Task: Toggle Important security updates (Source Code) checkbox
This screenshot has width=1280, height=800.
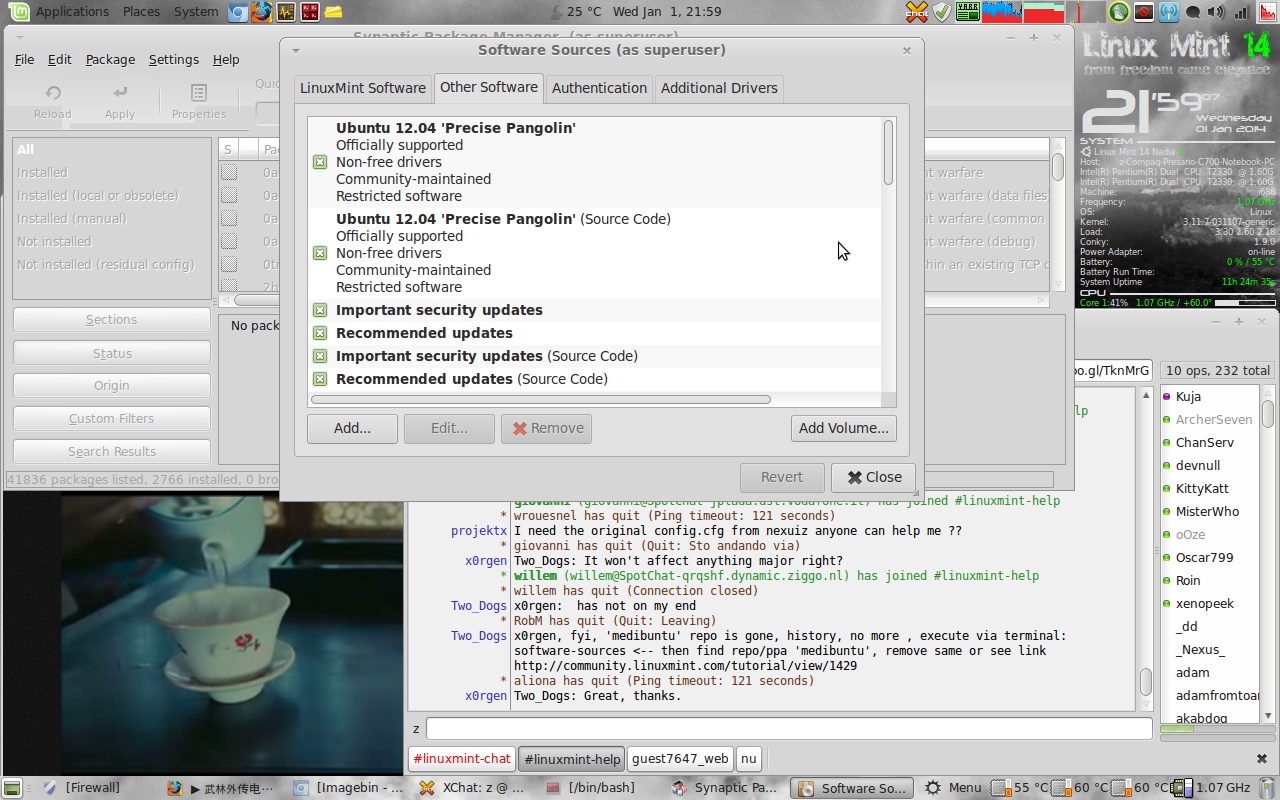Action: coord(320,356)
